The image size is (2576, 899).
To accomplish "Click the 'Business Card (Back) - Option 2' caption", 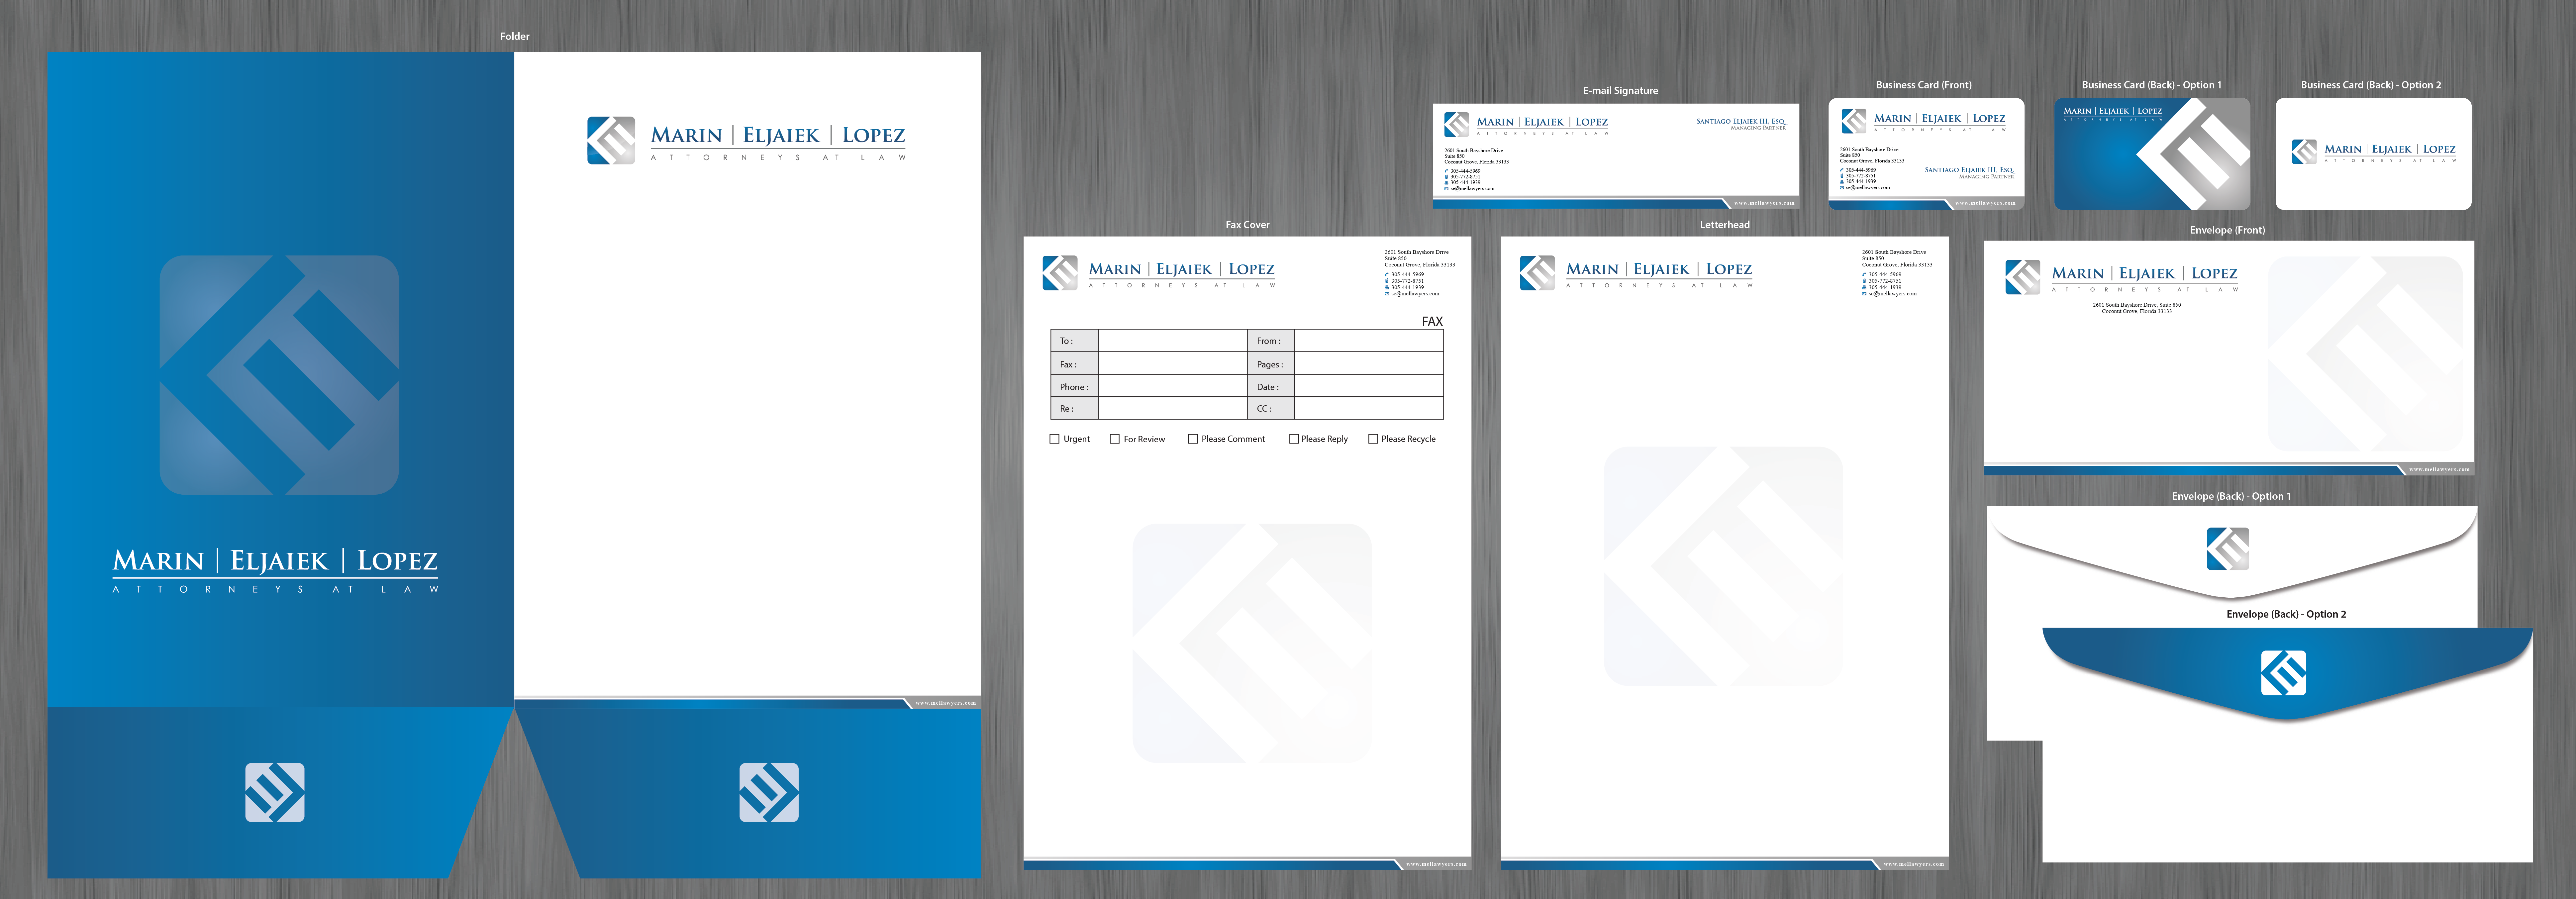I will (2371, 85).
